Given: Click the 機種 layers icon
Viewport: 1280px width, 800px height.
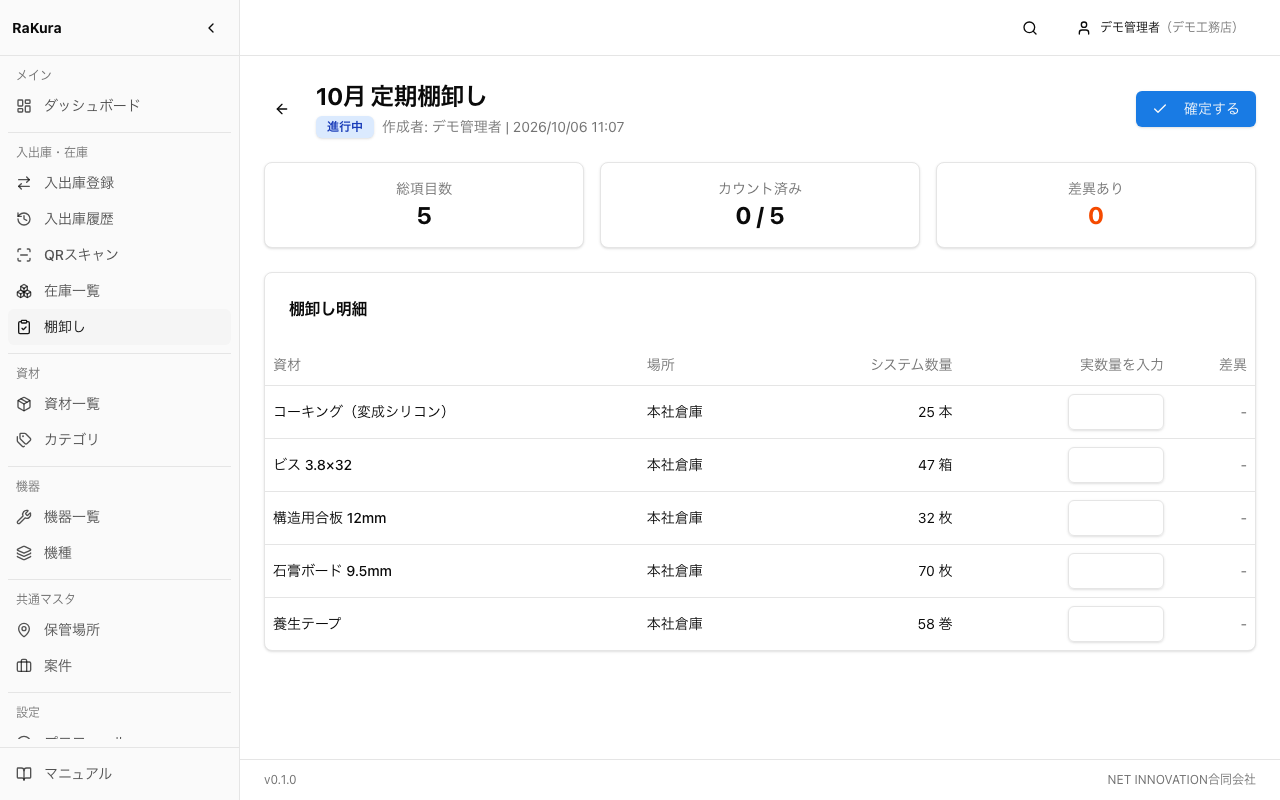Looking at the screenshot, I should (24, 553).
